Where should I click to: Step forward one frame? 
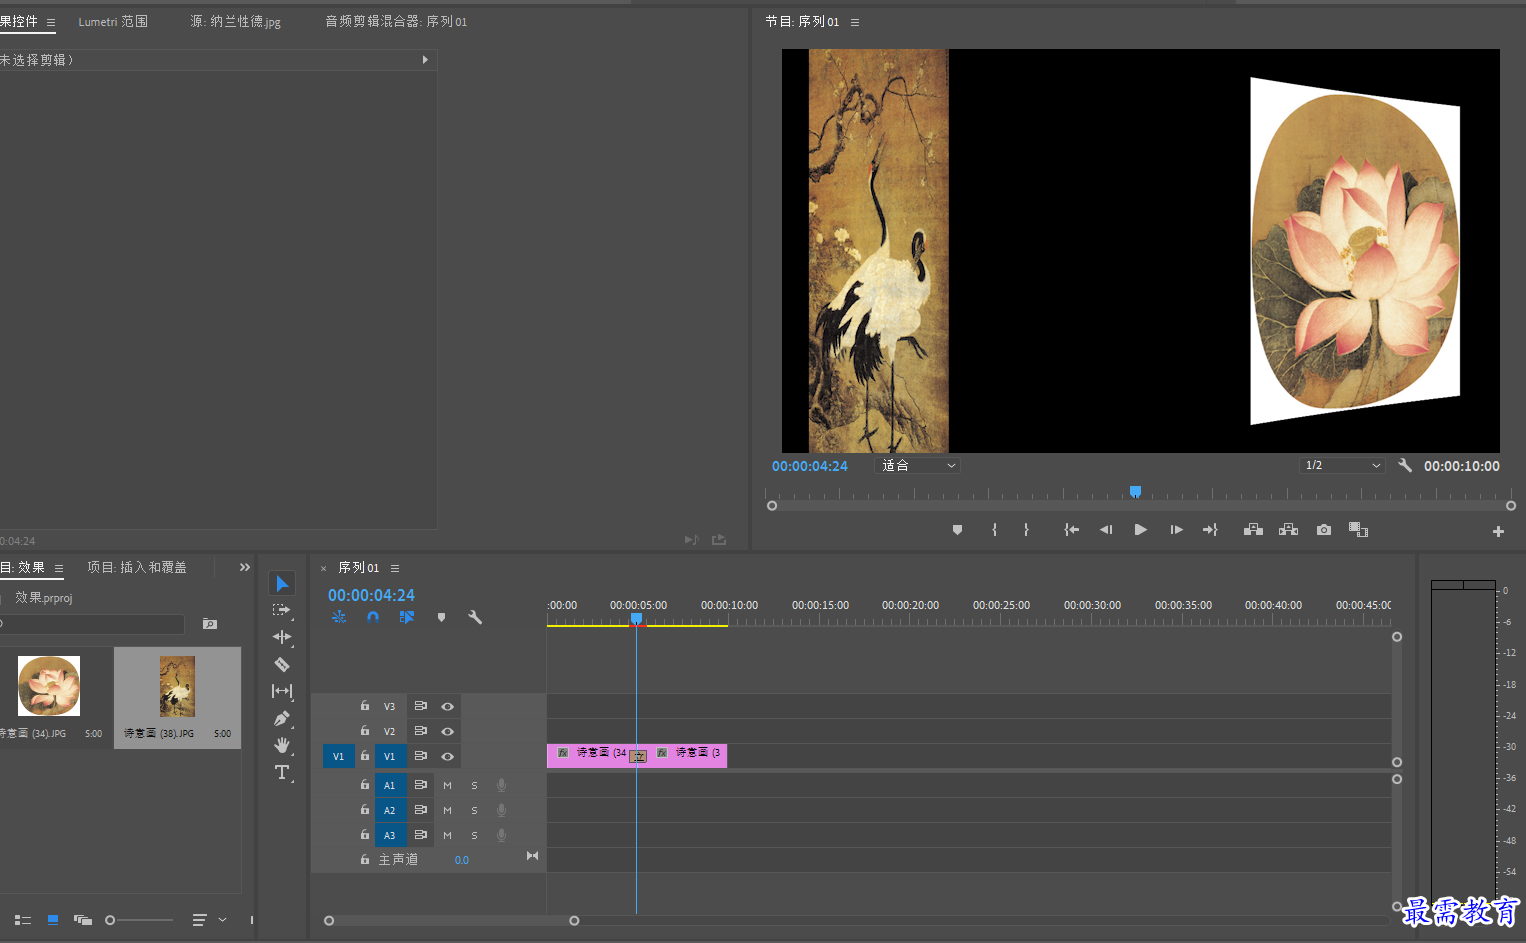[x=1176, y=530]
